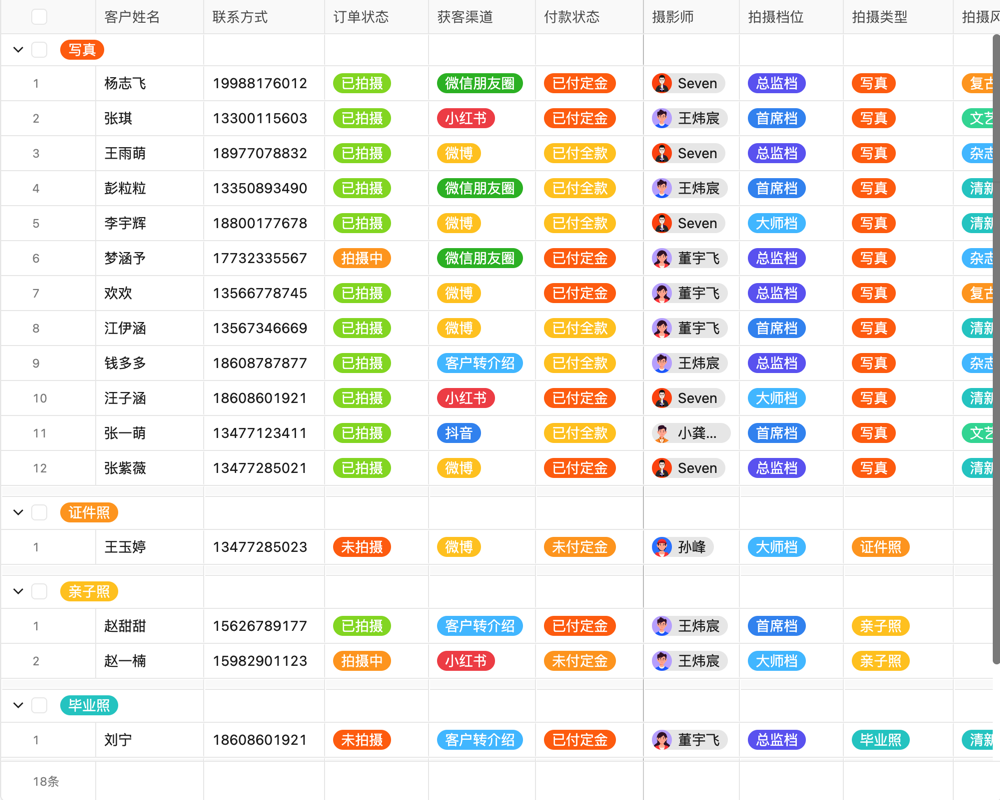Collapse the 毕业照 group chevron

click(x=17, y=705)
